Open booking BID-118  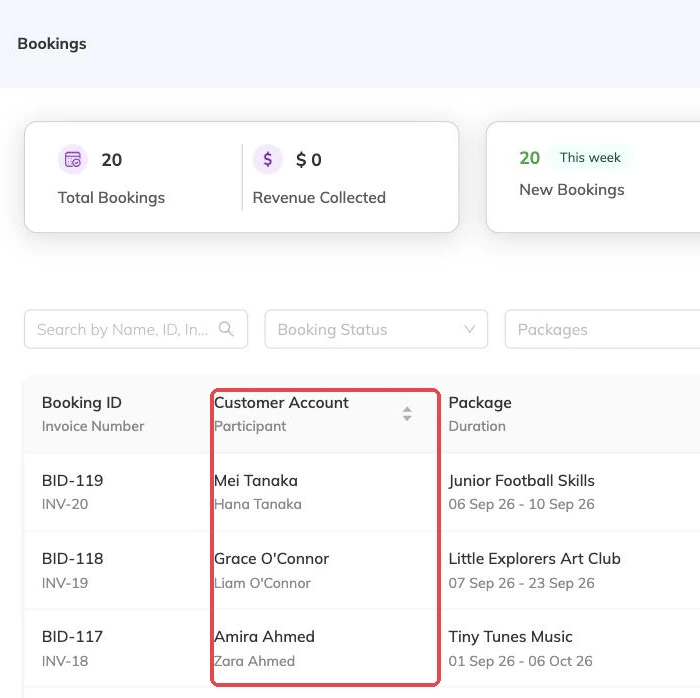[x=72, y=559]
